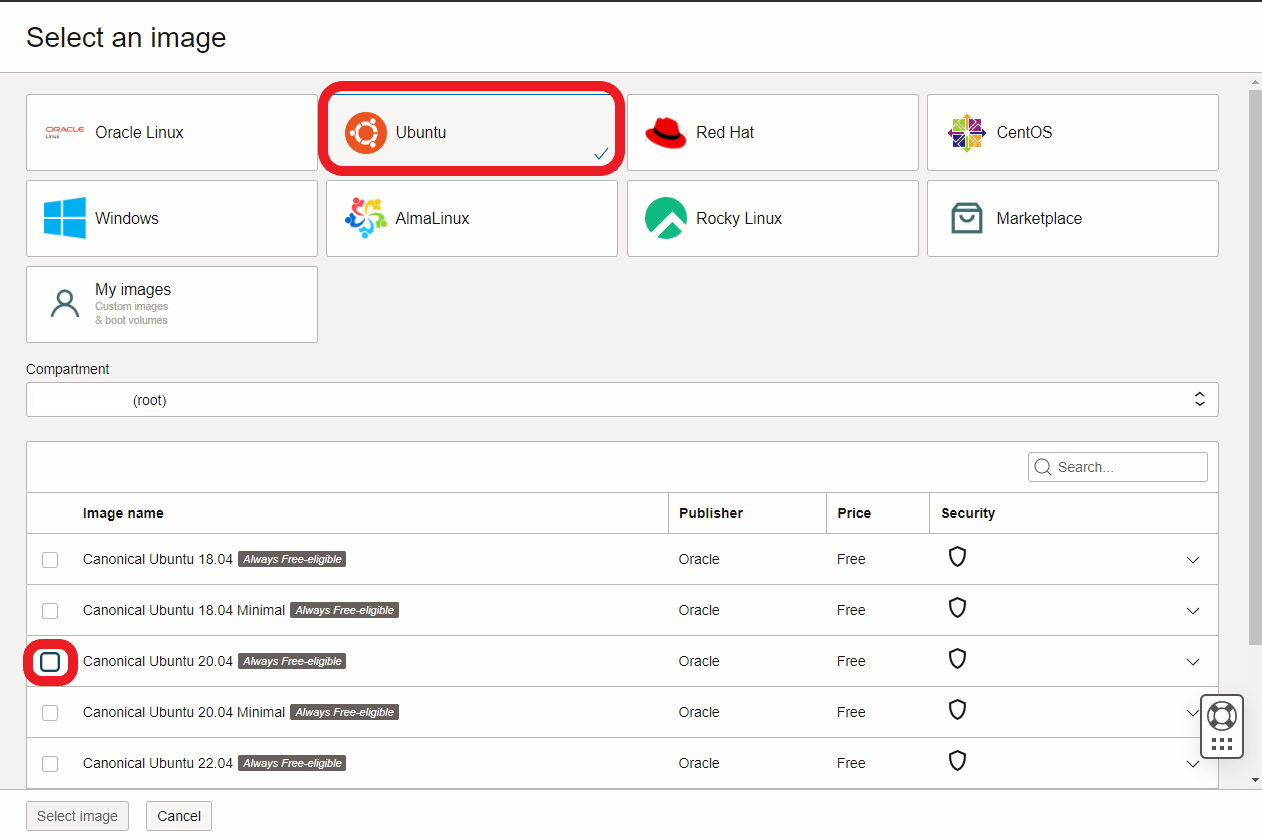Open My images custom images tile
This screenshot has width=1262, height=840.
click(171, 305)
